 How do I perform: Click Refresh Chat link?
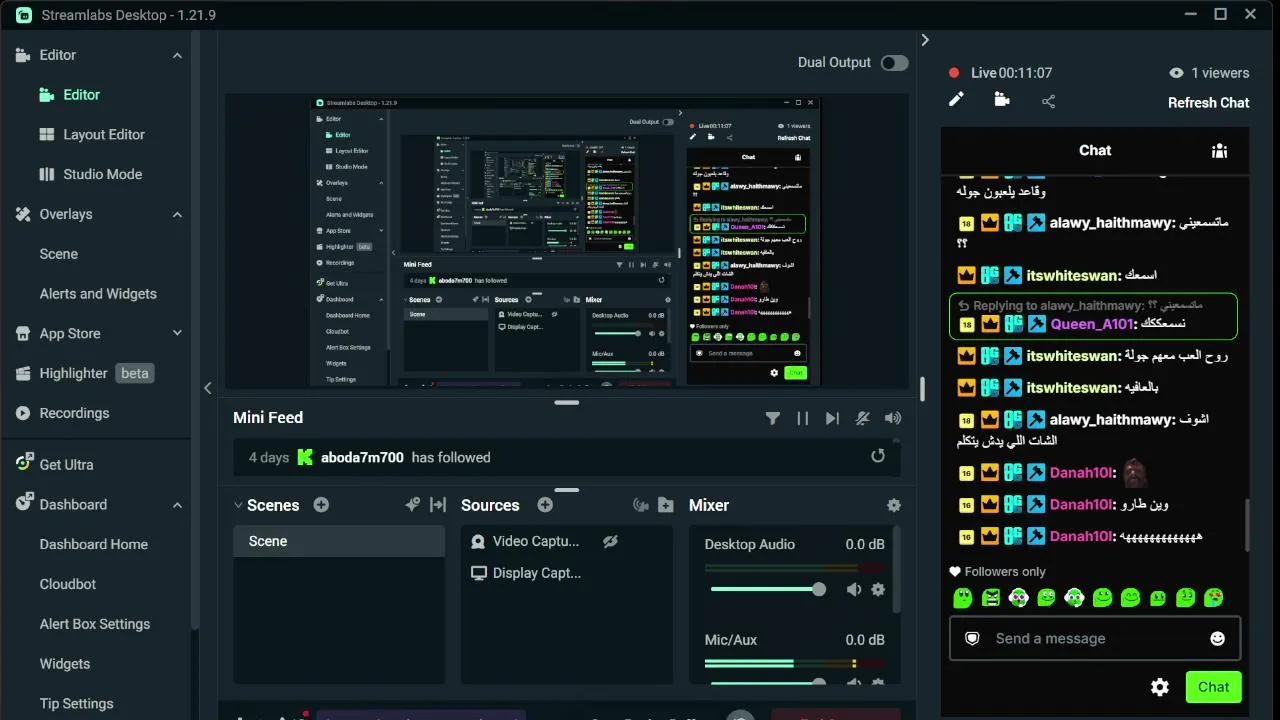(1208, 103)
